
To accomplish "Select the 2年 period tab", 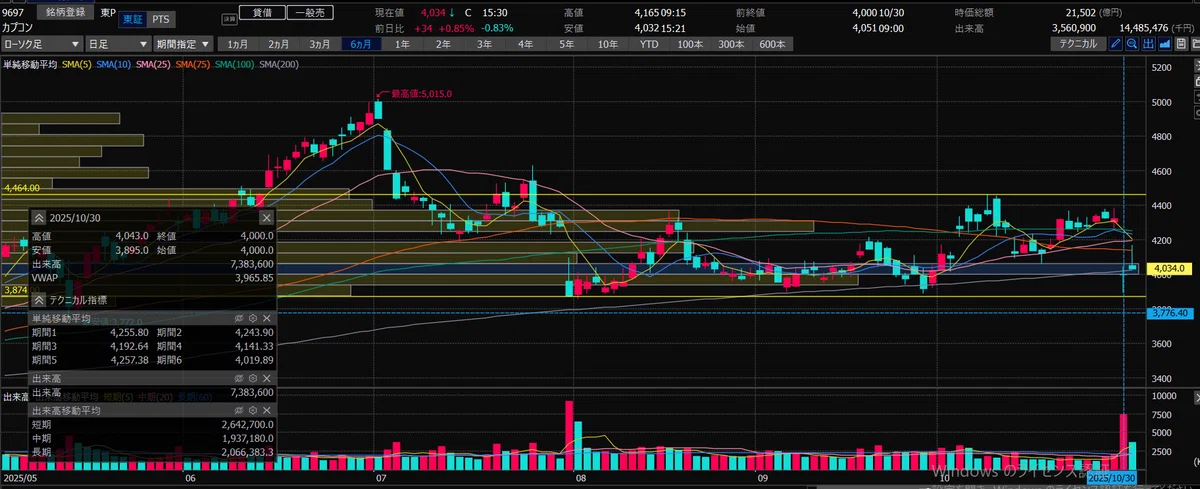I will tap(443, 44).
